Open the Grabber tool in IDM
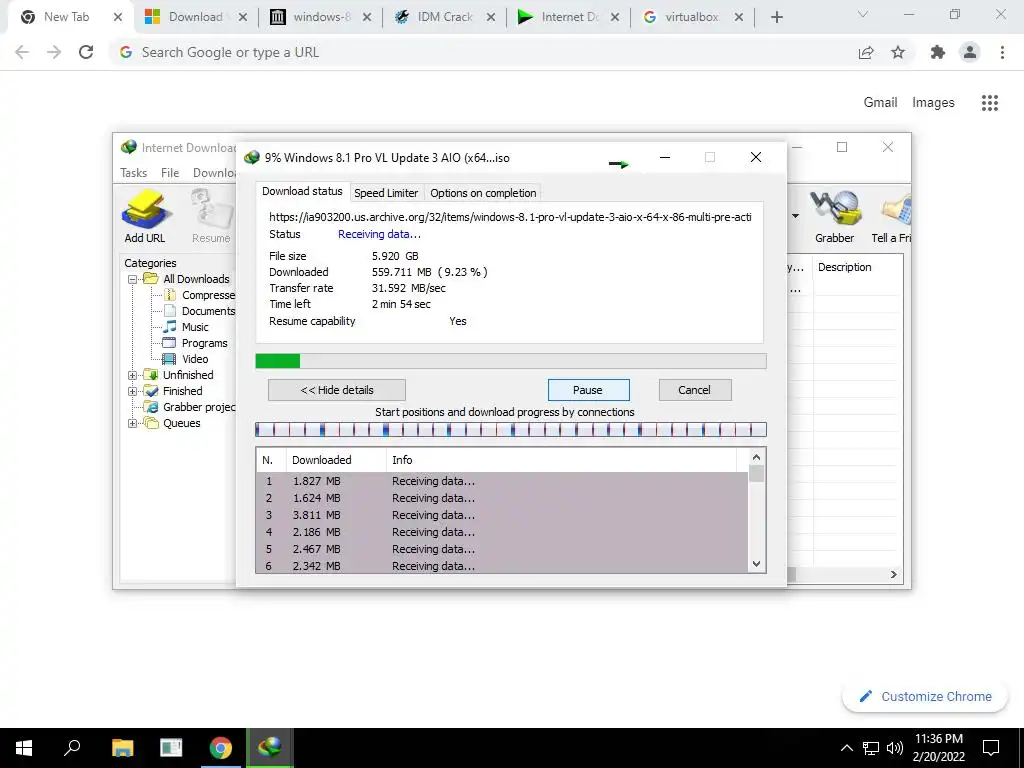1024x768 pixels. [x=834, y=216]
